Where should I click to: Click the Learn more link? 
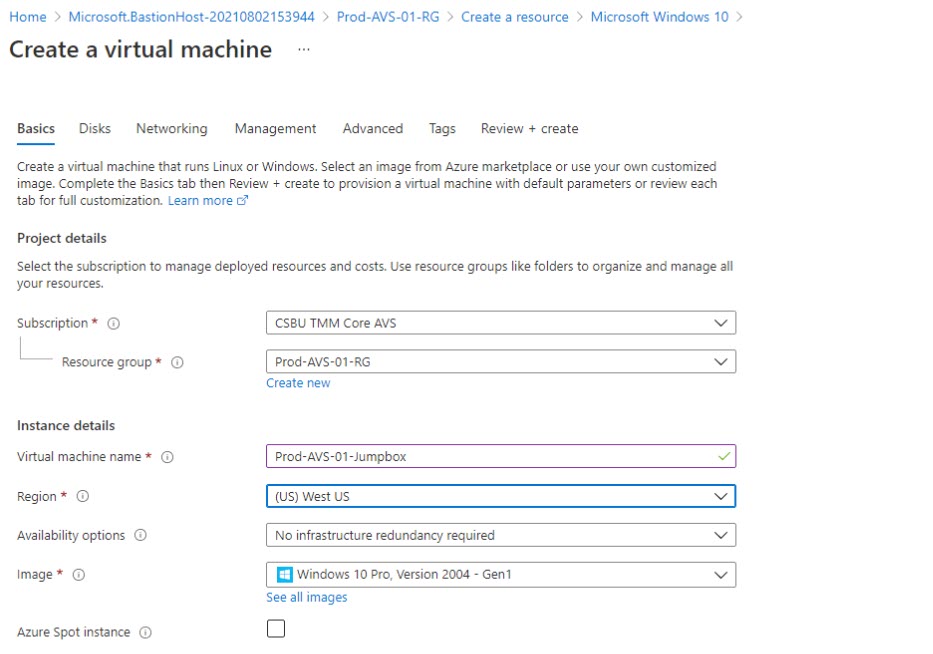coord(200,201)
